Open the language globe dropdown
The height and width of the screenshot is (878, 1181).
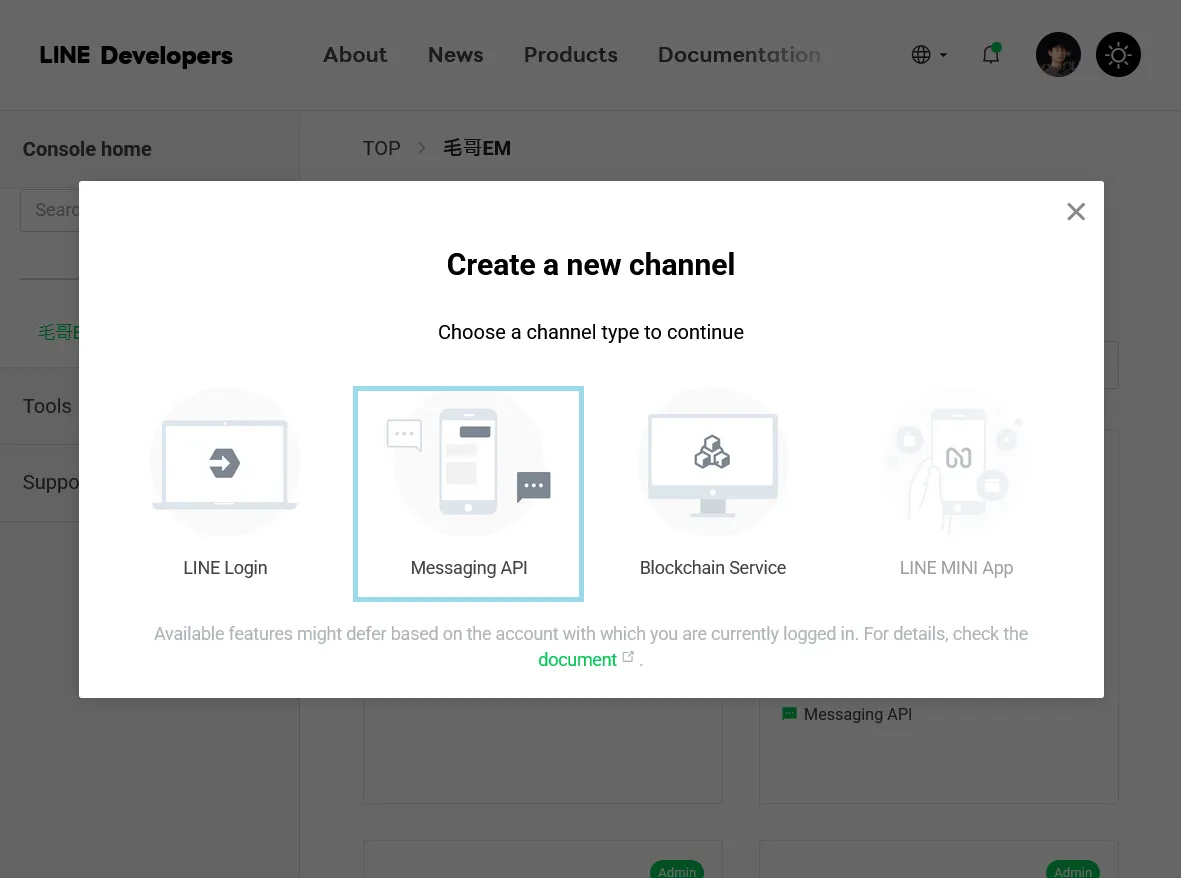[929, 55]
